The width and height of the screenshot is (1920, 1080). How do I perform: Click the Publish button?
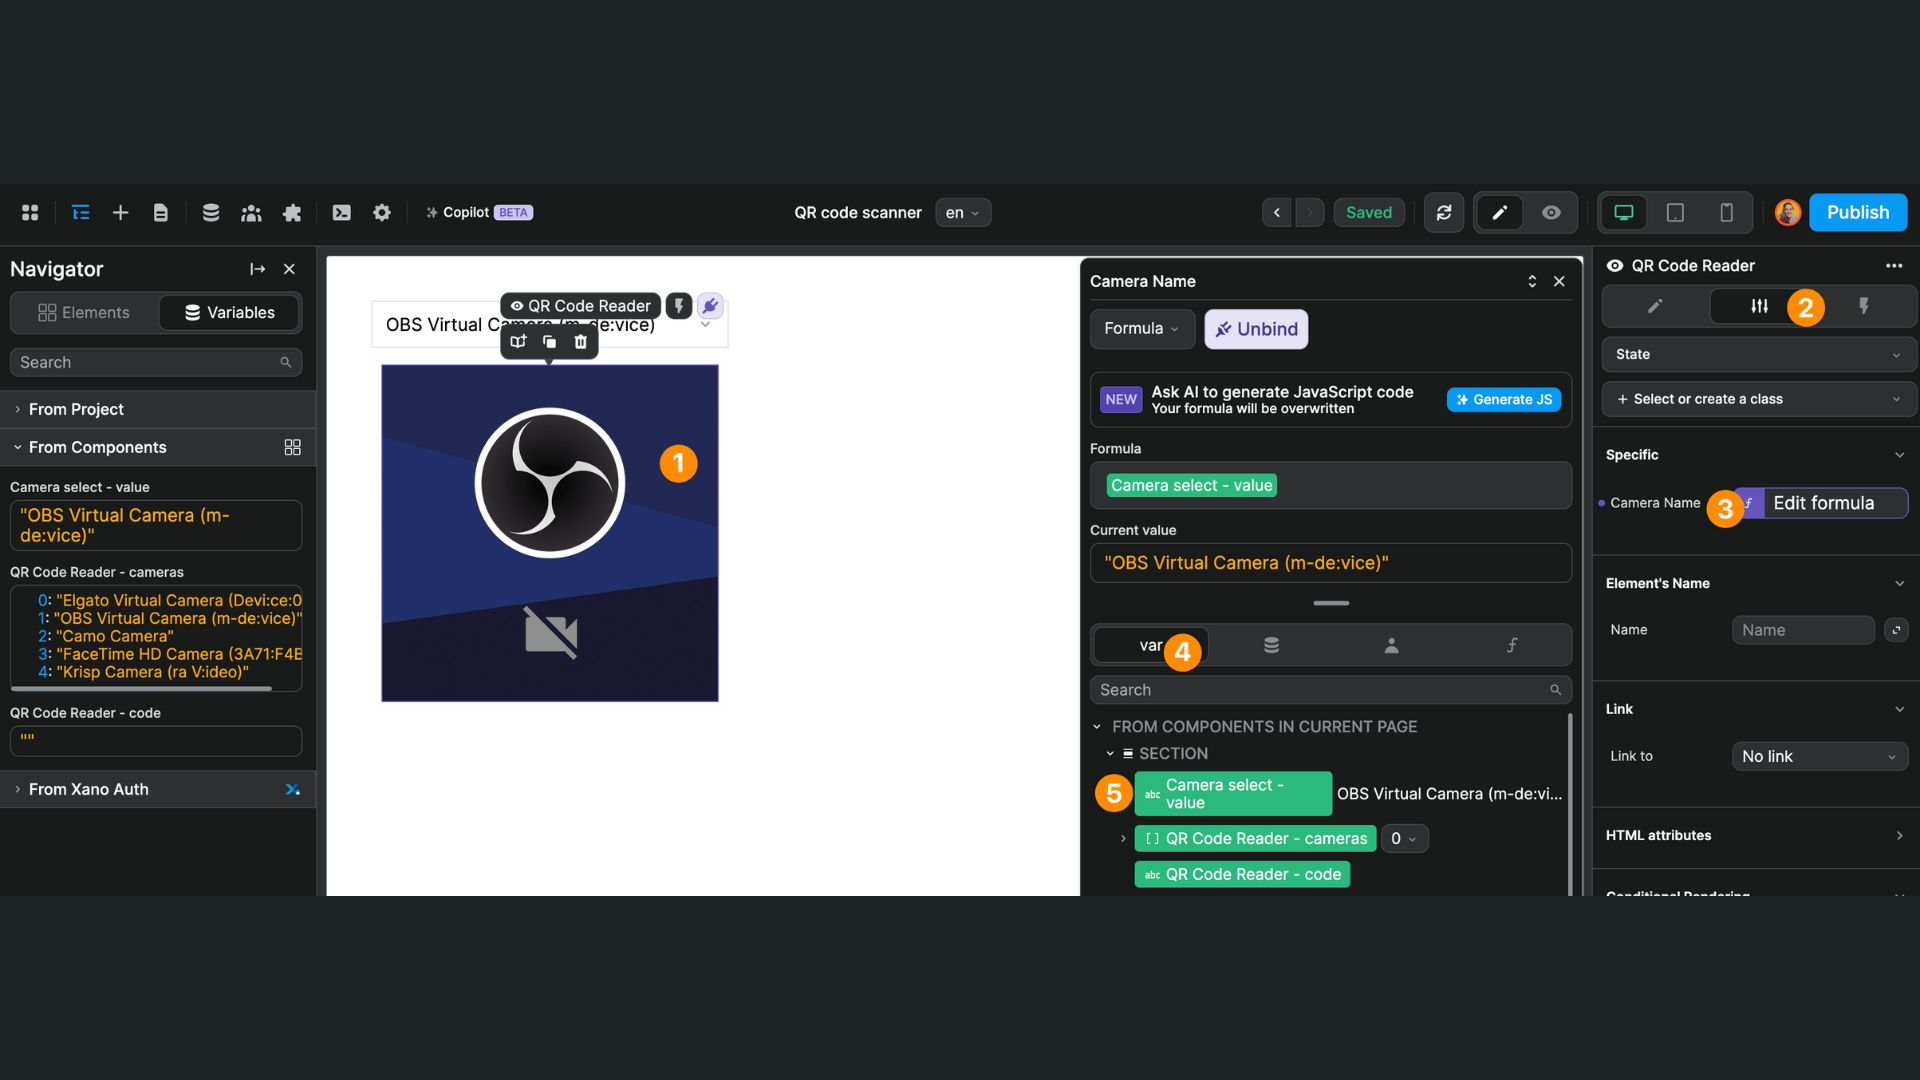click(x=1857, y=212)
